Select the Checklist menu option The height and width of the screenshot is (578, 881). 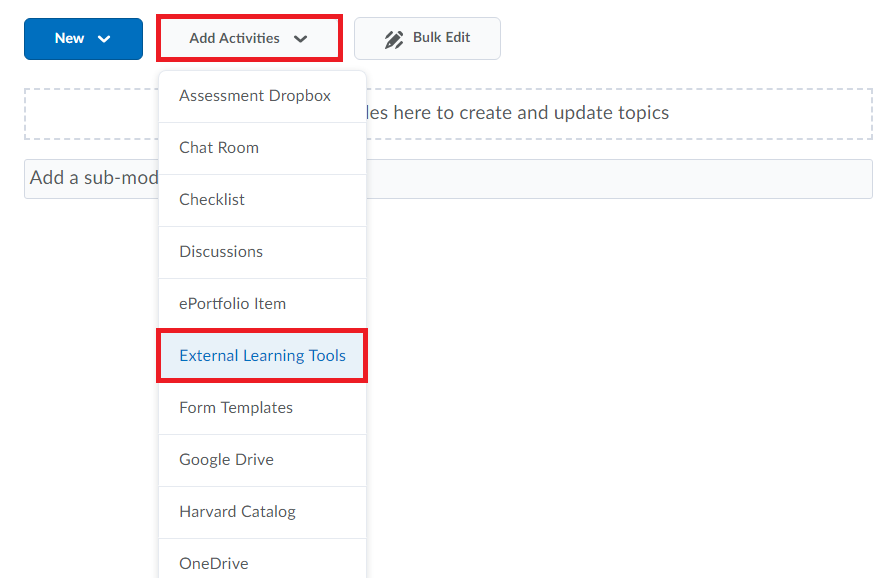(x=262, y=200)
